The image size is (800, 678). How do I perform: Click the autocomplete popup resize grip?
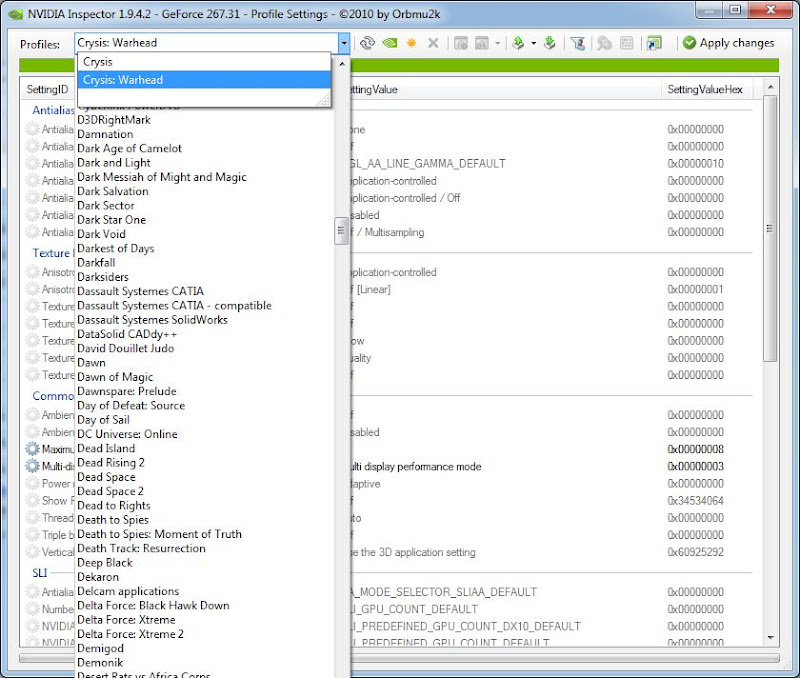coord(324,100)
